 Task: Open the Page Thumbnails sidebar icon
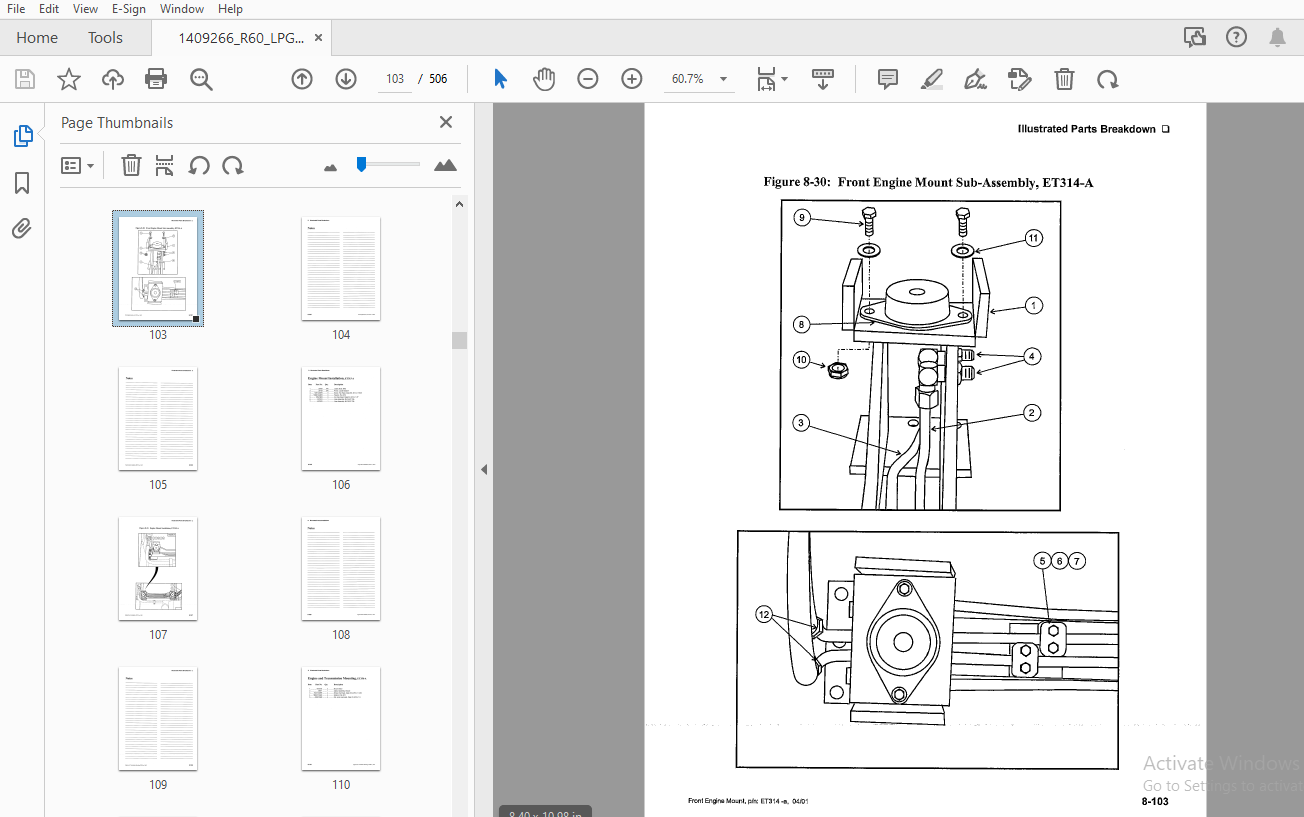(23, 137)
